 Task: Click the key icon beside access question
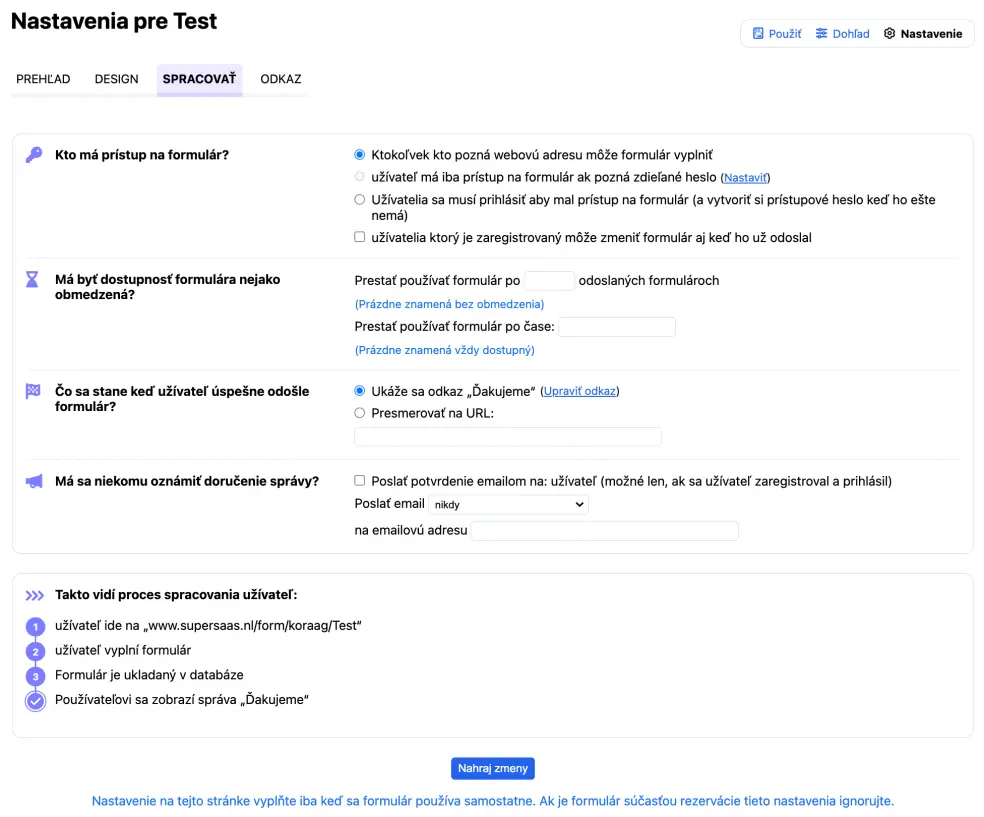pos(34,155)
